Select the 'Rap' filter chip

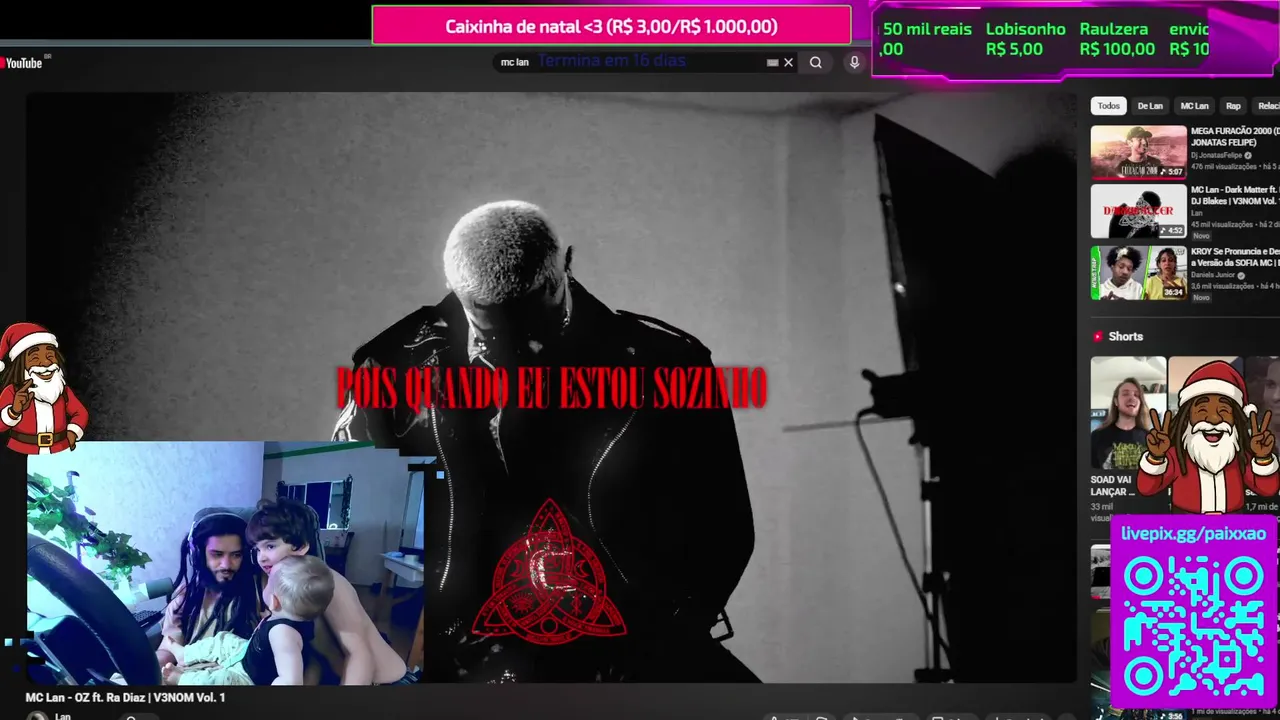(x=1233, y=106)
